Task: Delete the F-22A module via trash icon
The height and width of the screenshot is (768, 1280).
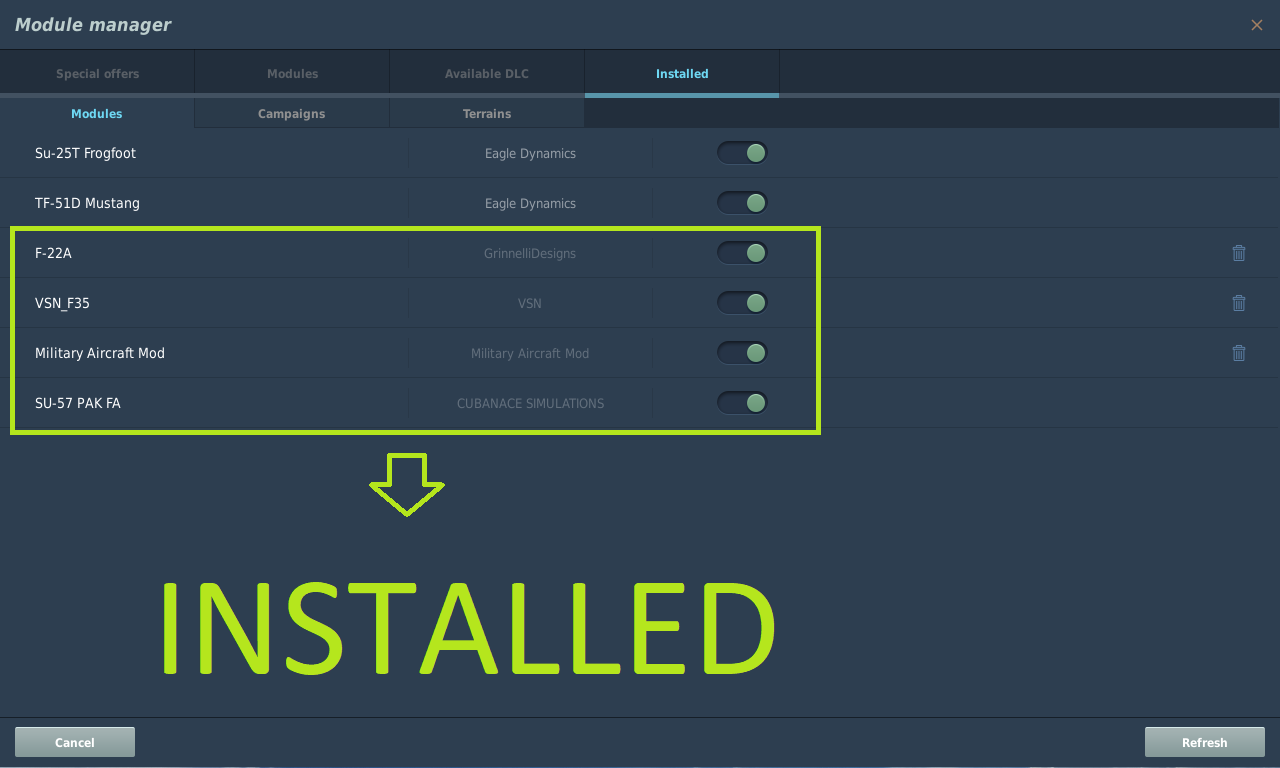Action: coord(1239,253)
